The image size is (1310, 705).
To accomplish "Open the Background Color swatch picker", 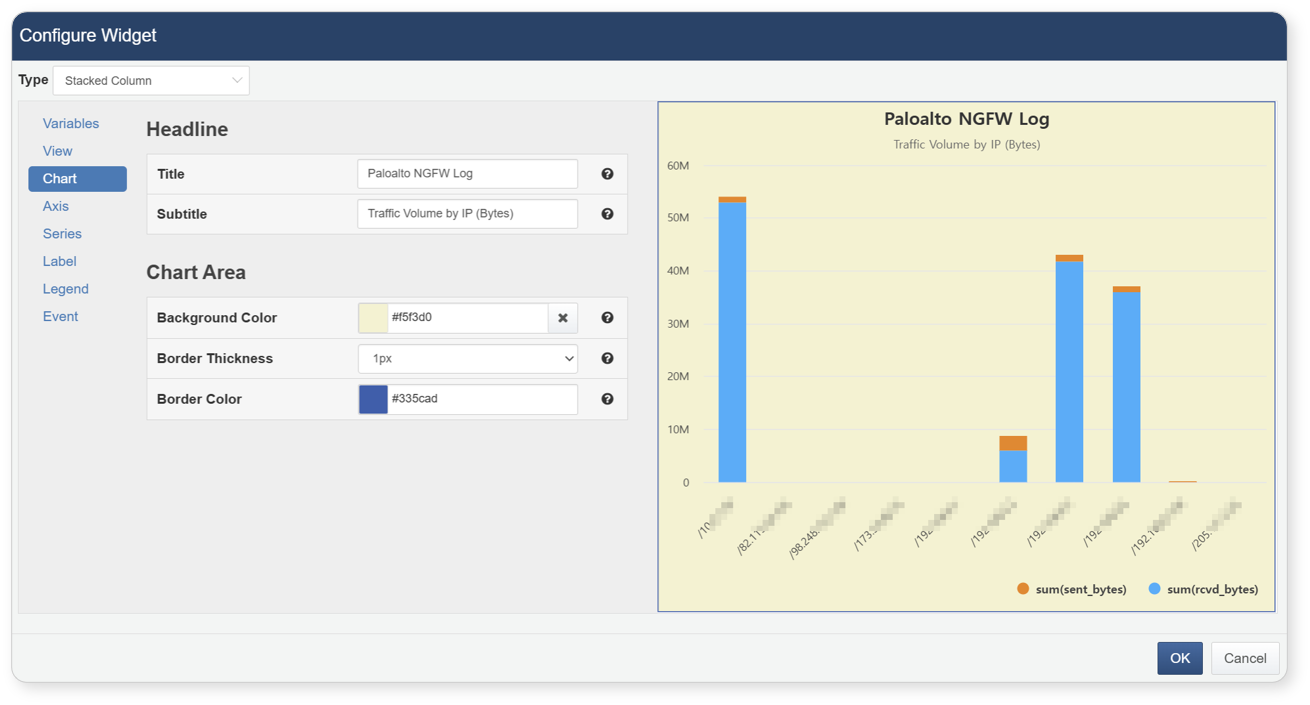I will point(373,318).
